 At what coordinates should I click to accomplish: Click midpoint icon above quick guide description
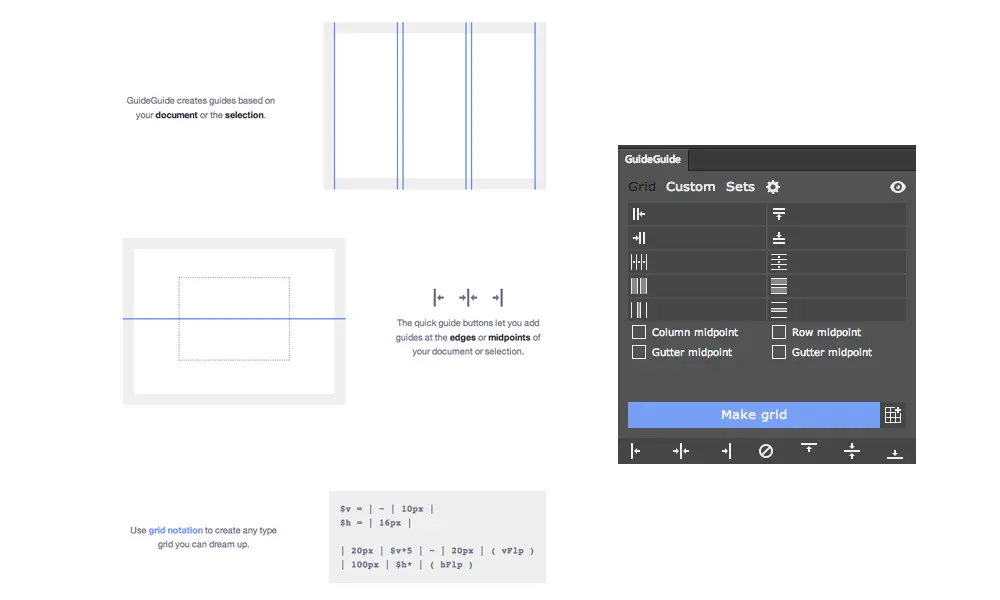pyautogui.click(x=468, y=297)
